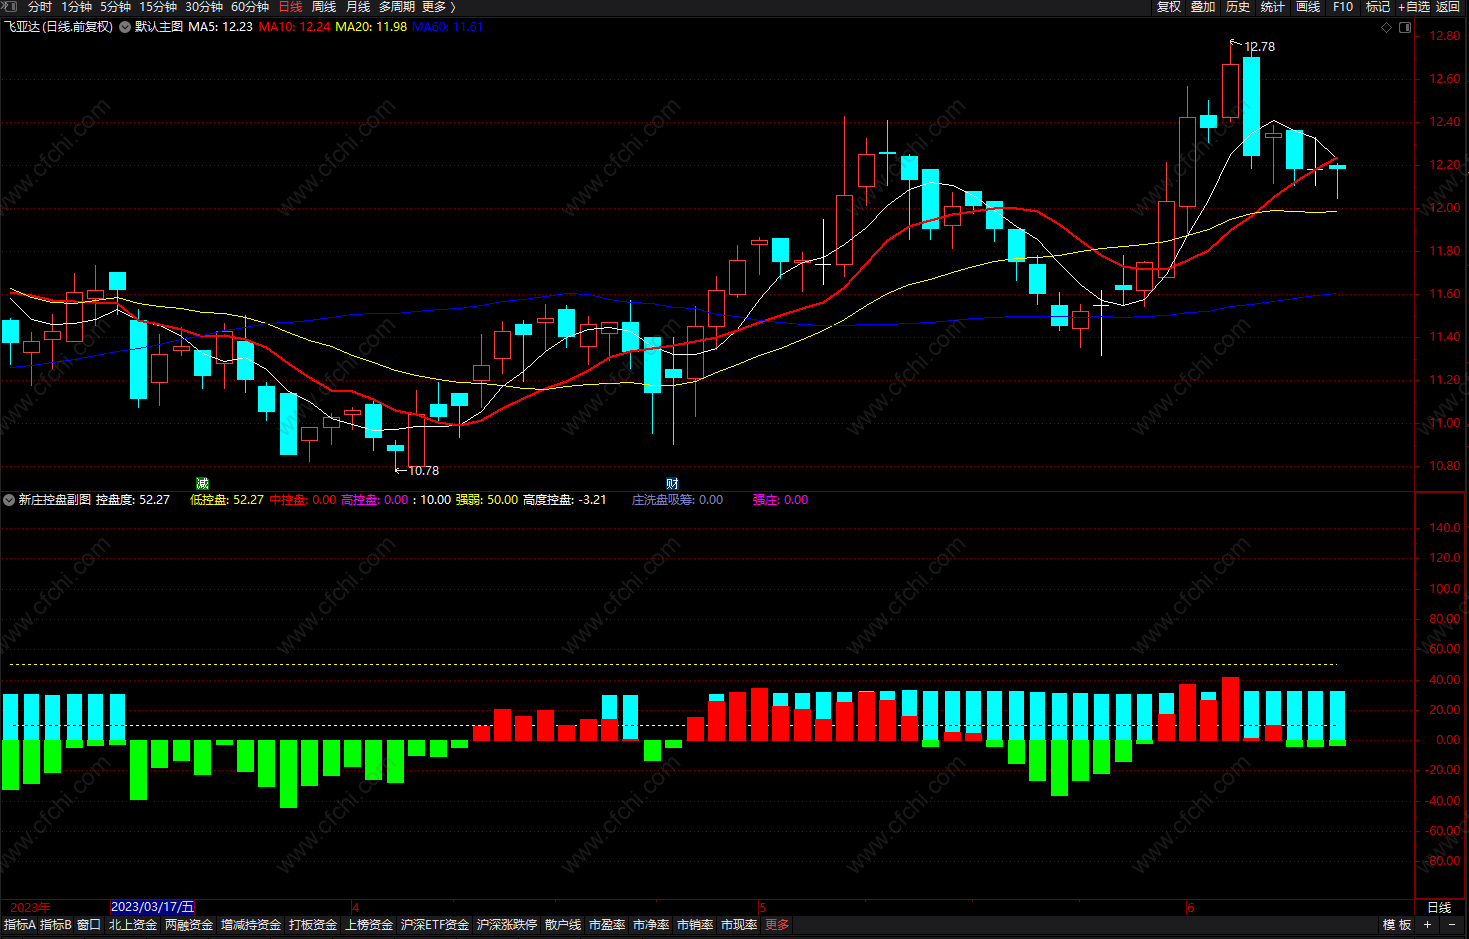This screenshot has width=1469, height=939.
Task: Click the 叠加 overlay button
Action: (x=1203, y=7)
